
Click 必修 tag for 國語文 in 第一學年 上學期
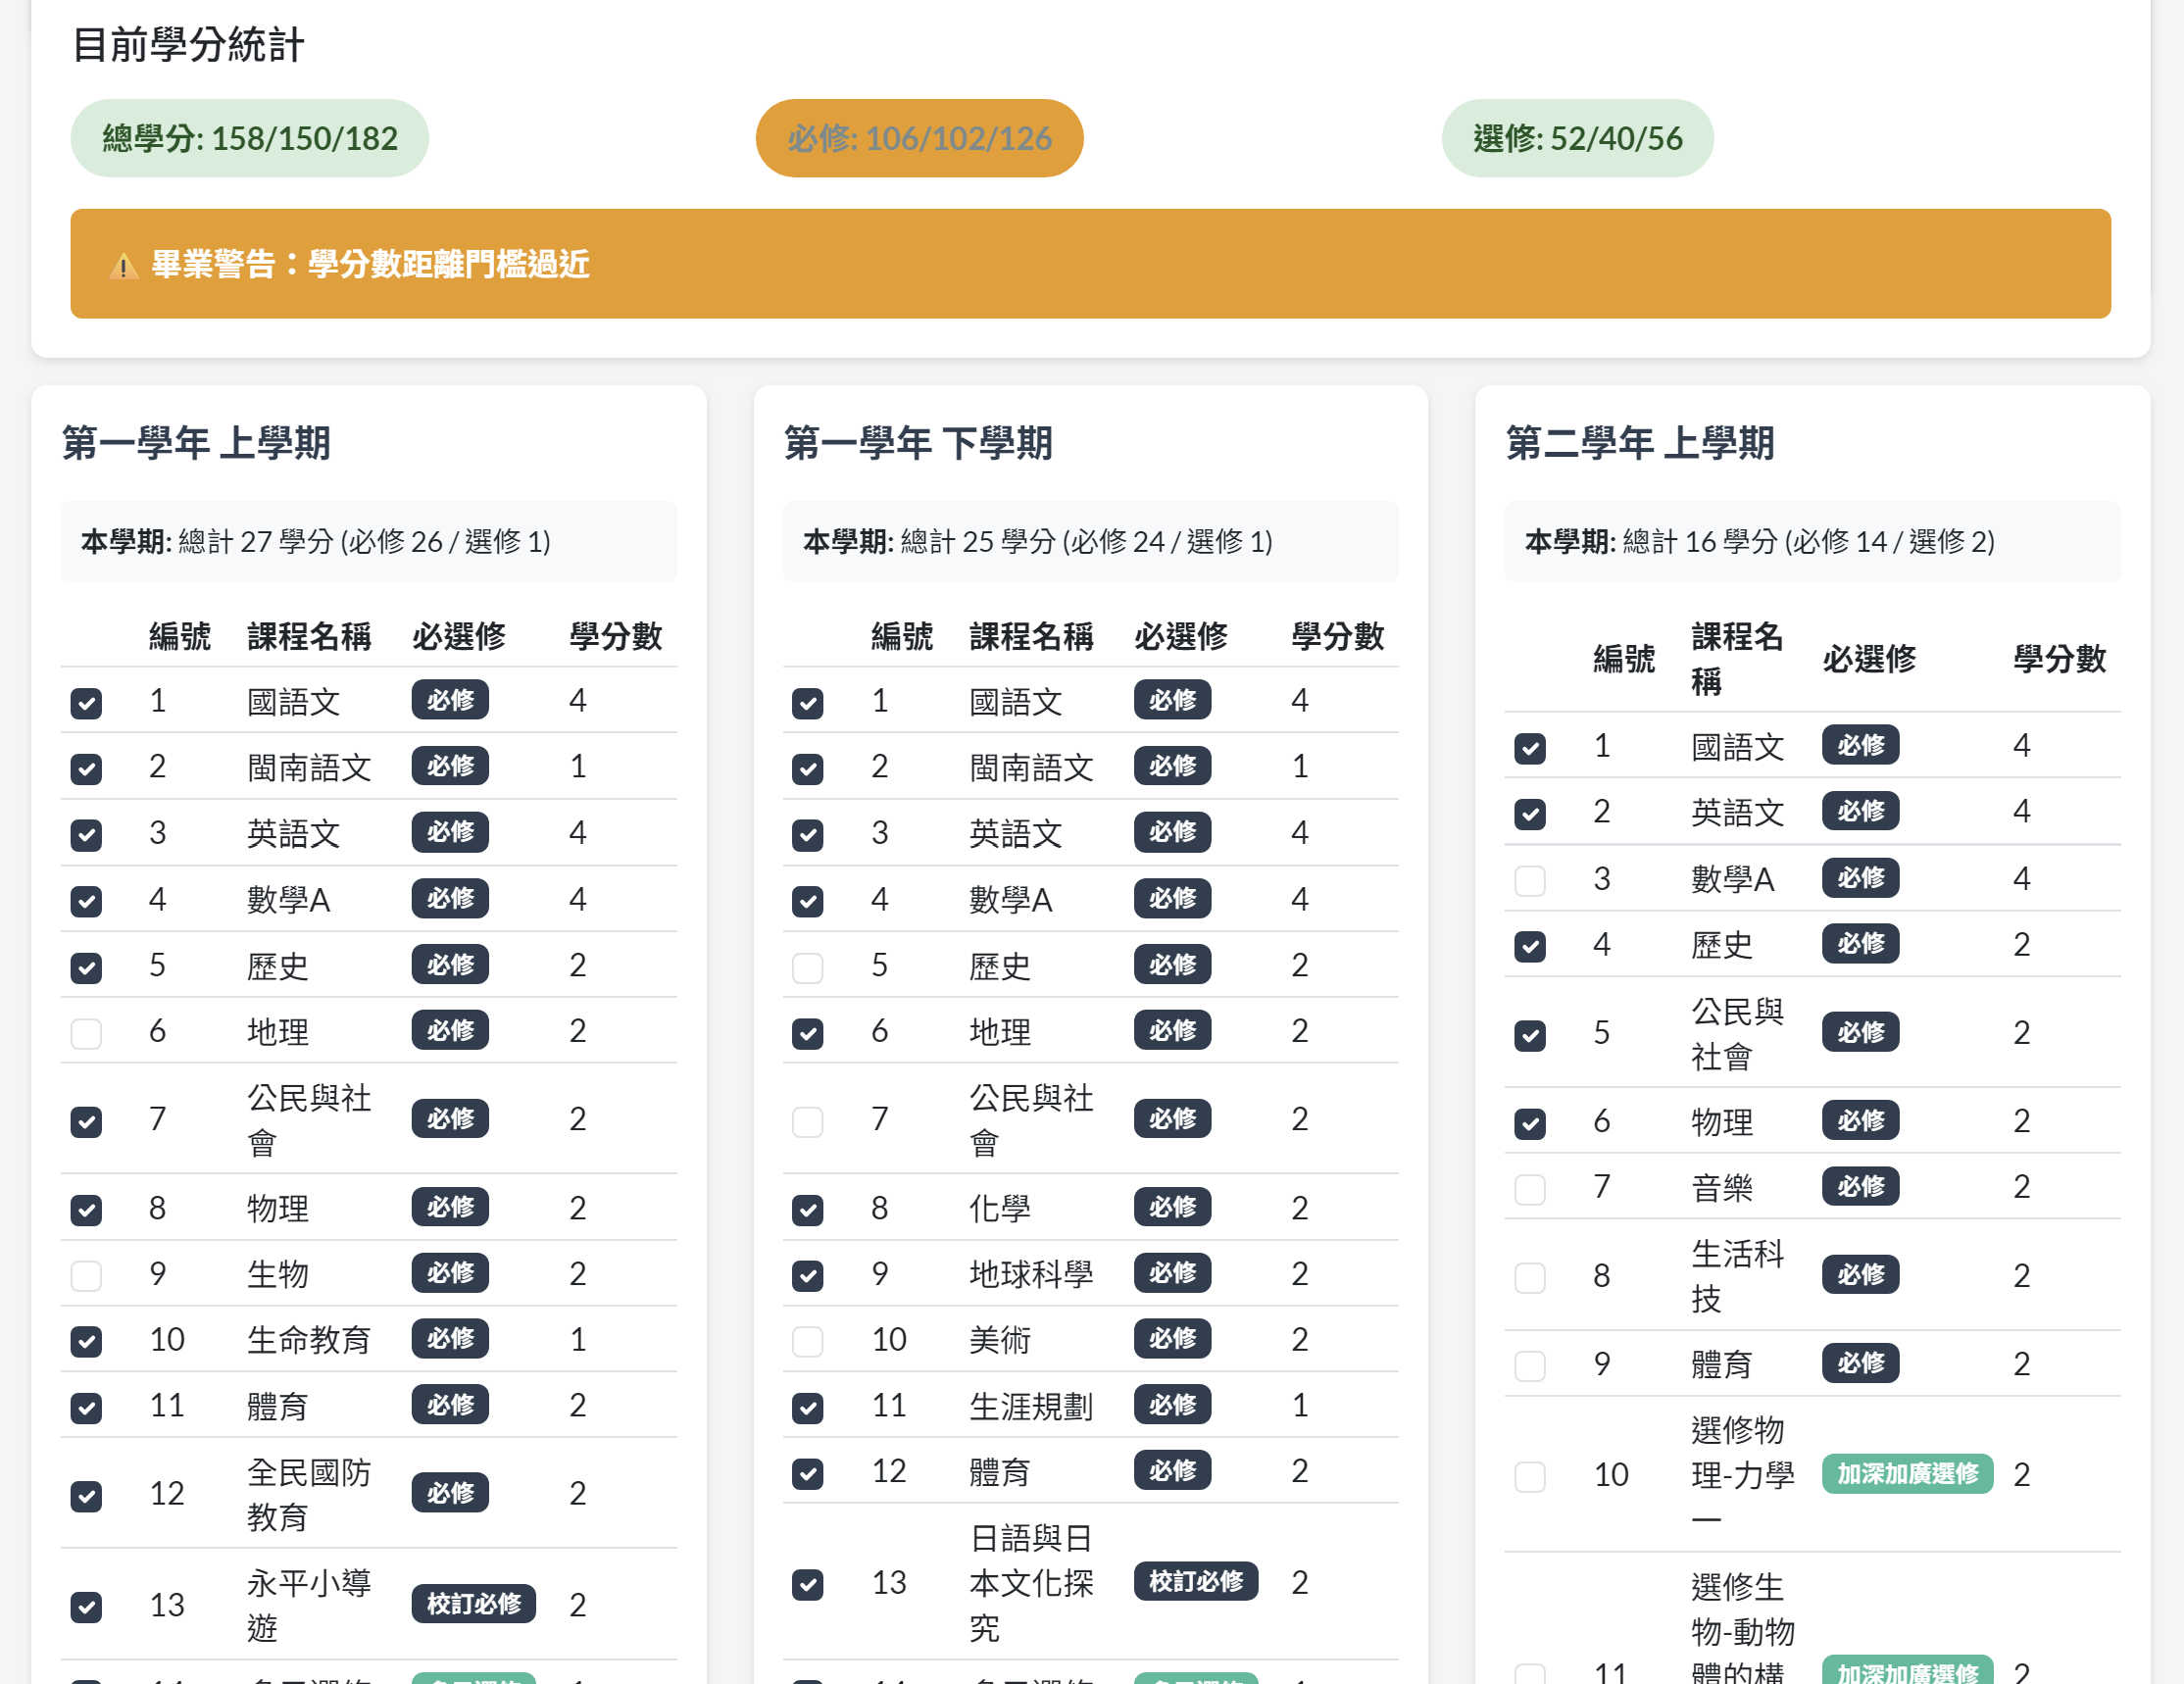coord(450,700)
